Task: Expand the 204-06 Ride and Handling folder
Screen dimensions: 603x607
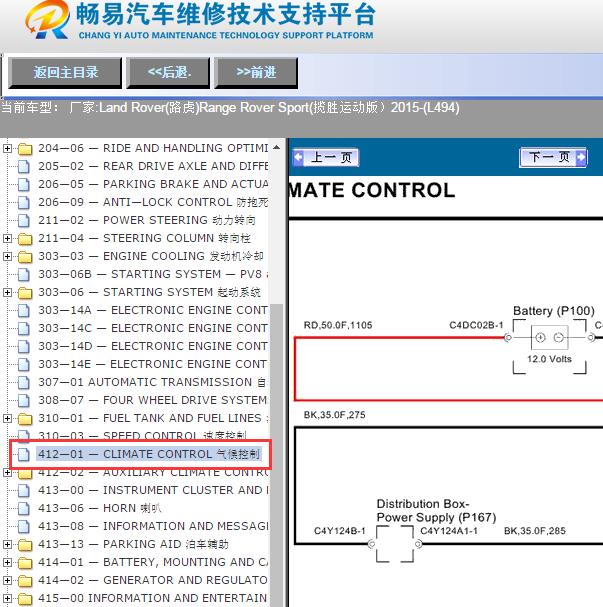Action: [7, 148]
